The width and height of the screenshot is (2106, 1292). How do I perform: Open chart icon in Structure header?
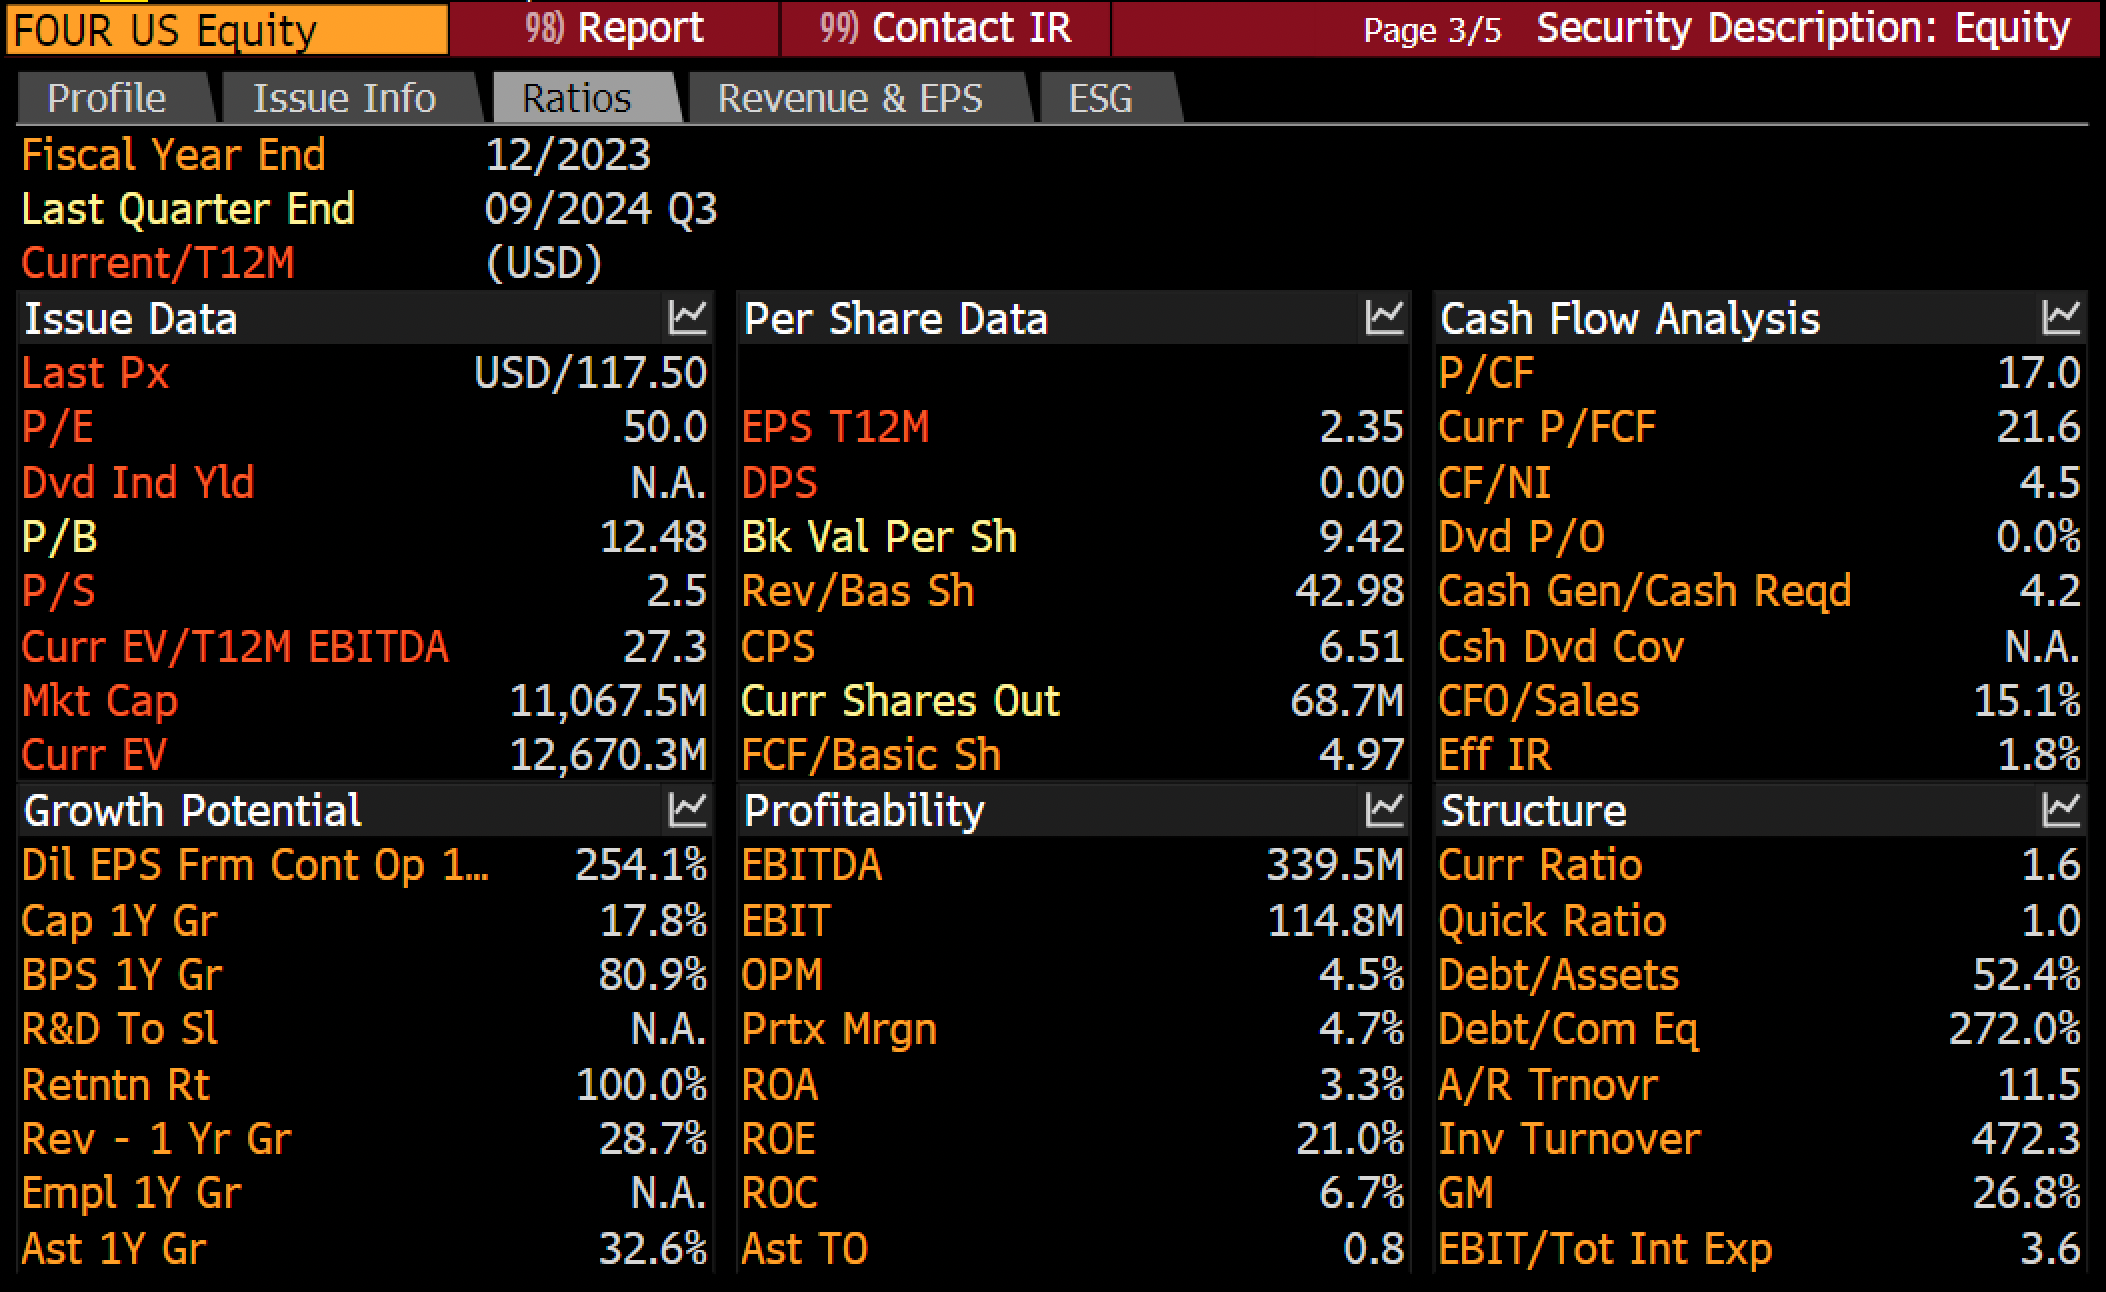2061,810
